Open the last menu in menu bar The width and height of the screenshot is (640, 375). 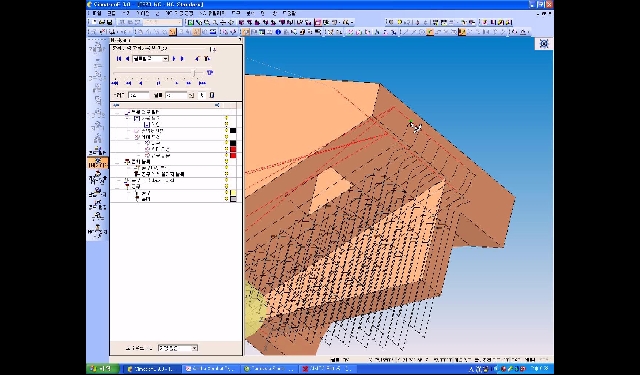pyautogui.click(x=289, y=13)
